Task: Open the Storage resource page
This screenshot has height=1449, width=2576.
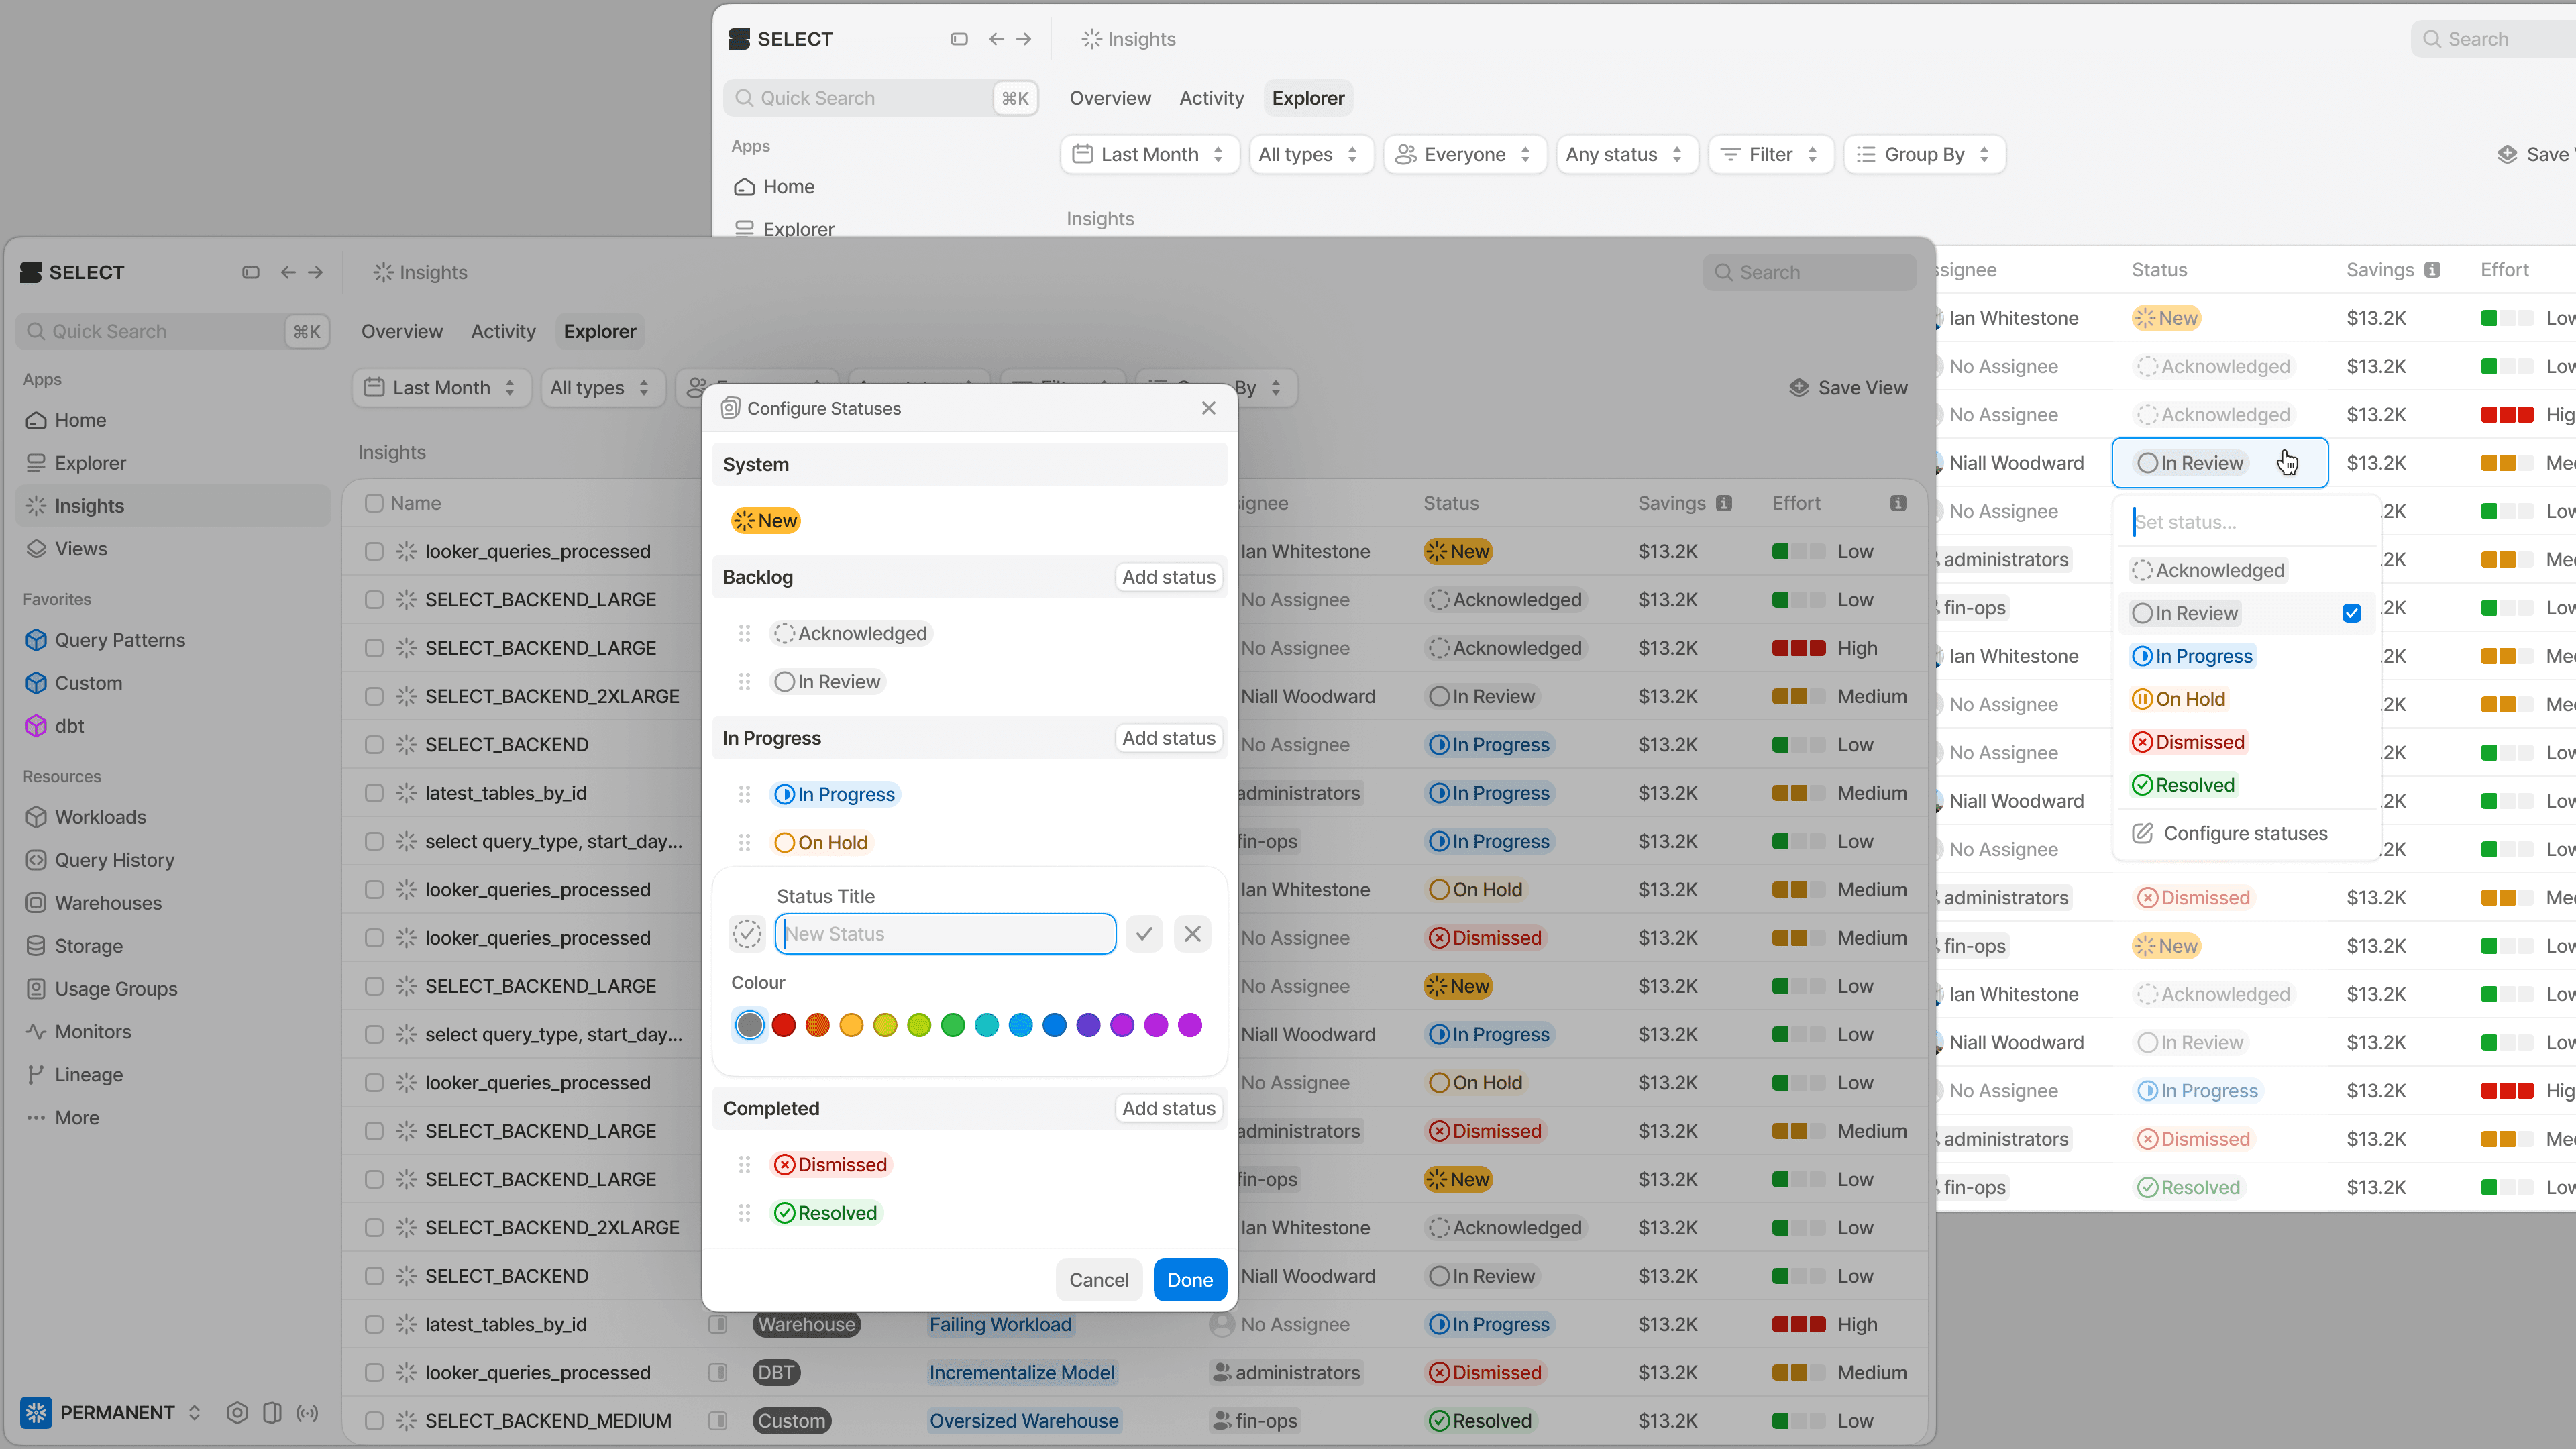Action: [x=88, y=946]
